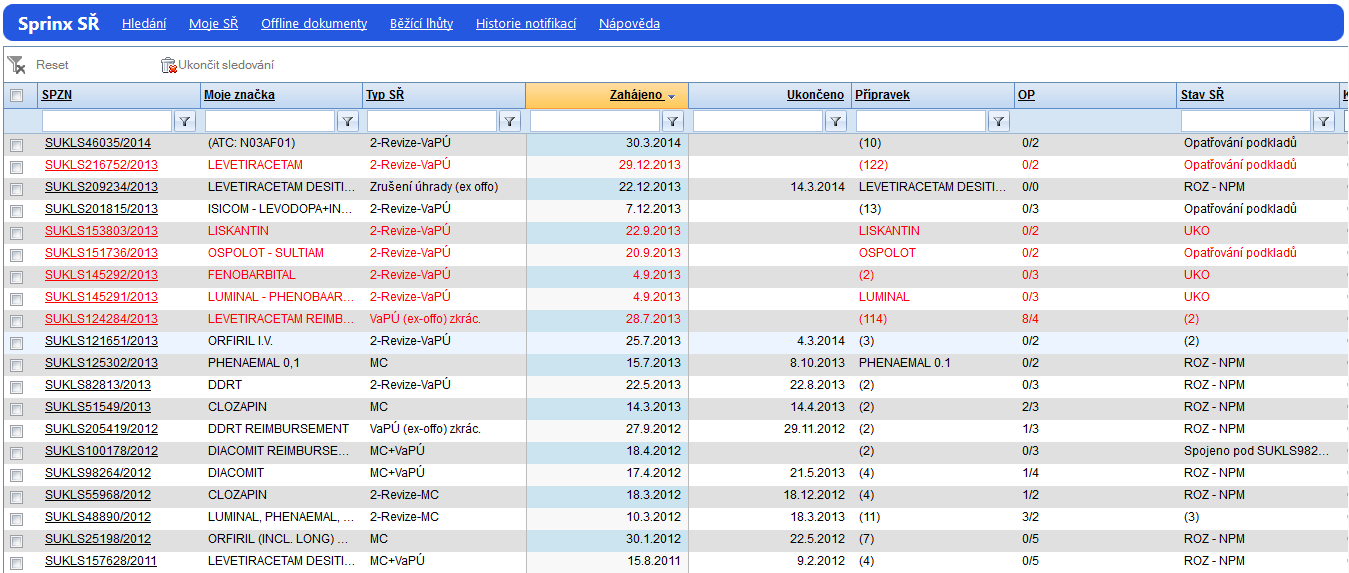Image resolution: width=1349 pixels, height=573 pixels.
Task: Open Historie notifikací menu
Action: coord(526,23)
